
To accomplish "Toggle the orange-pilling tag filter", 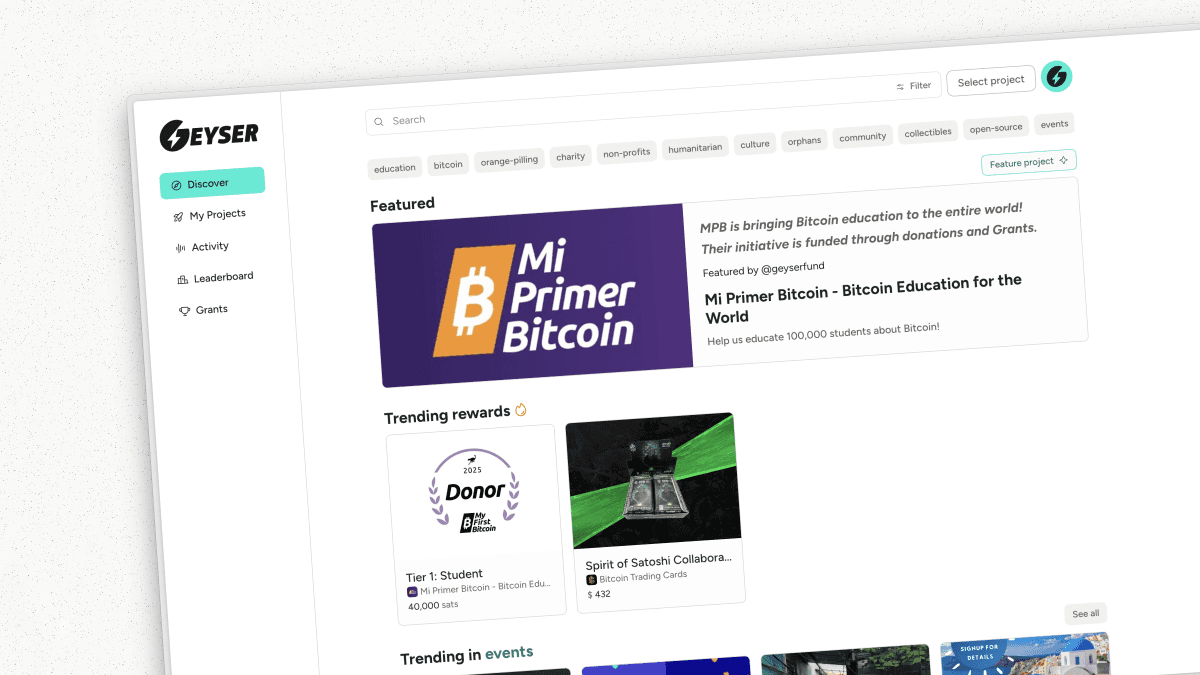I will click(x=509, y=160).
